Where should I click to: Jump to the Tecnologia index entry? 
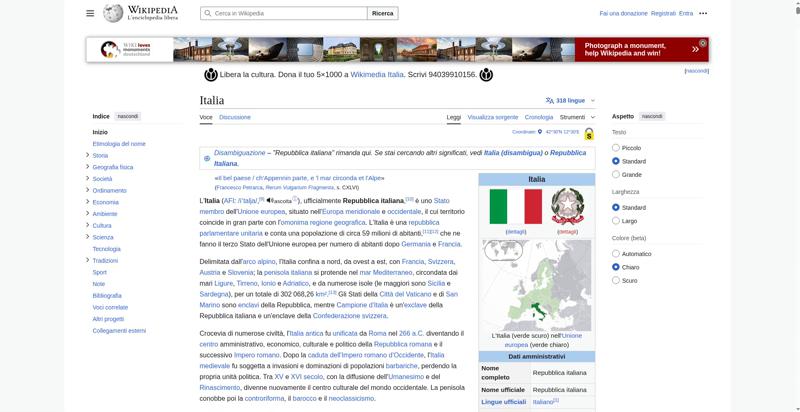107,249
